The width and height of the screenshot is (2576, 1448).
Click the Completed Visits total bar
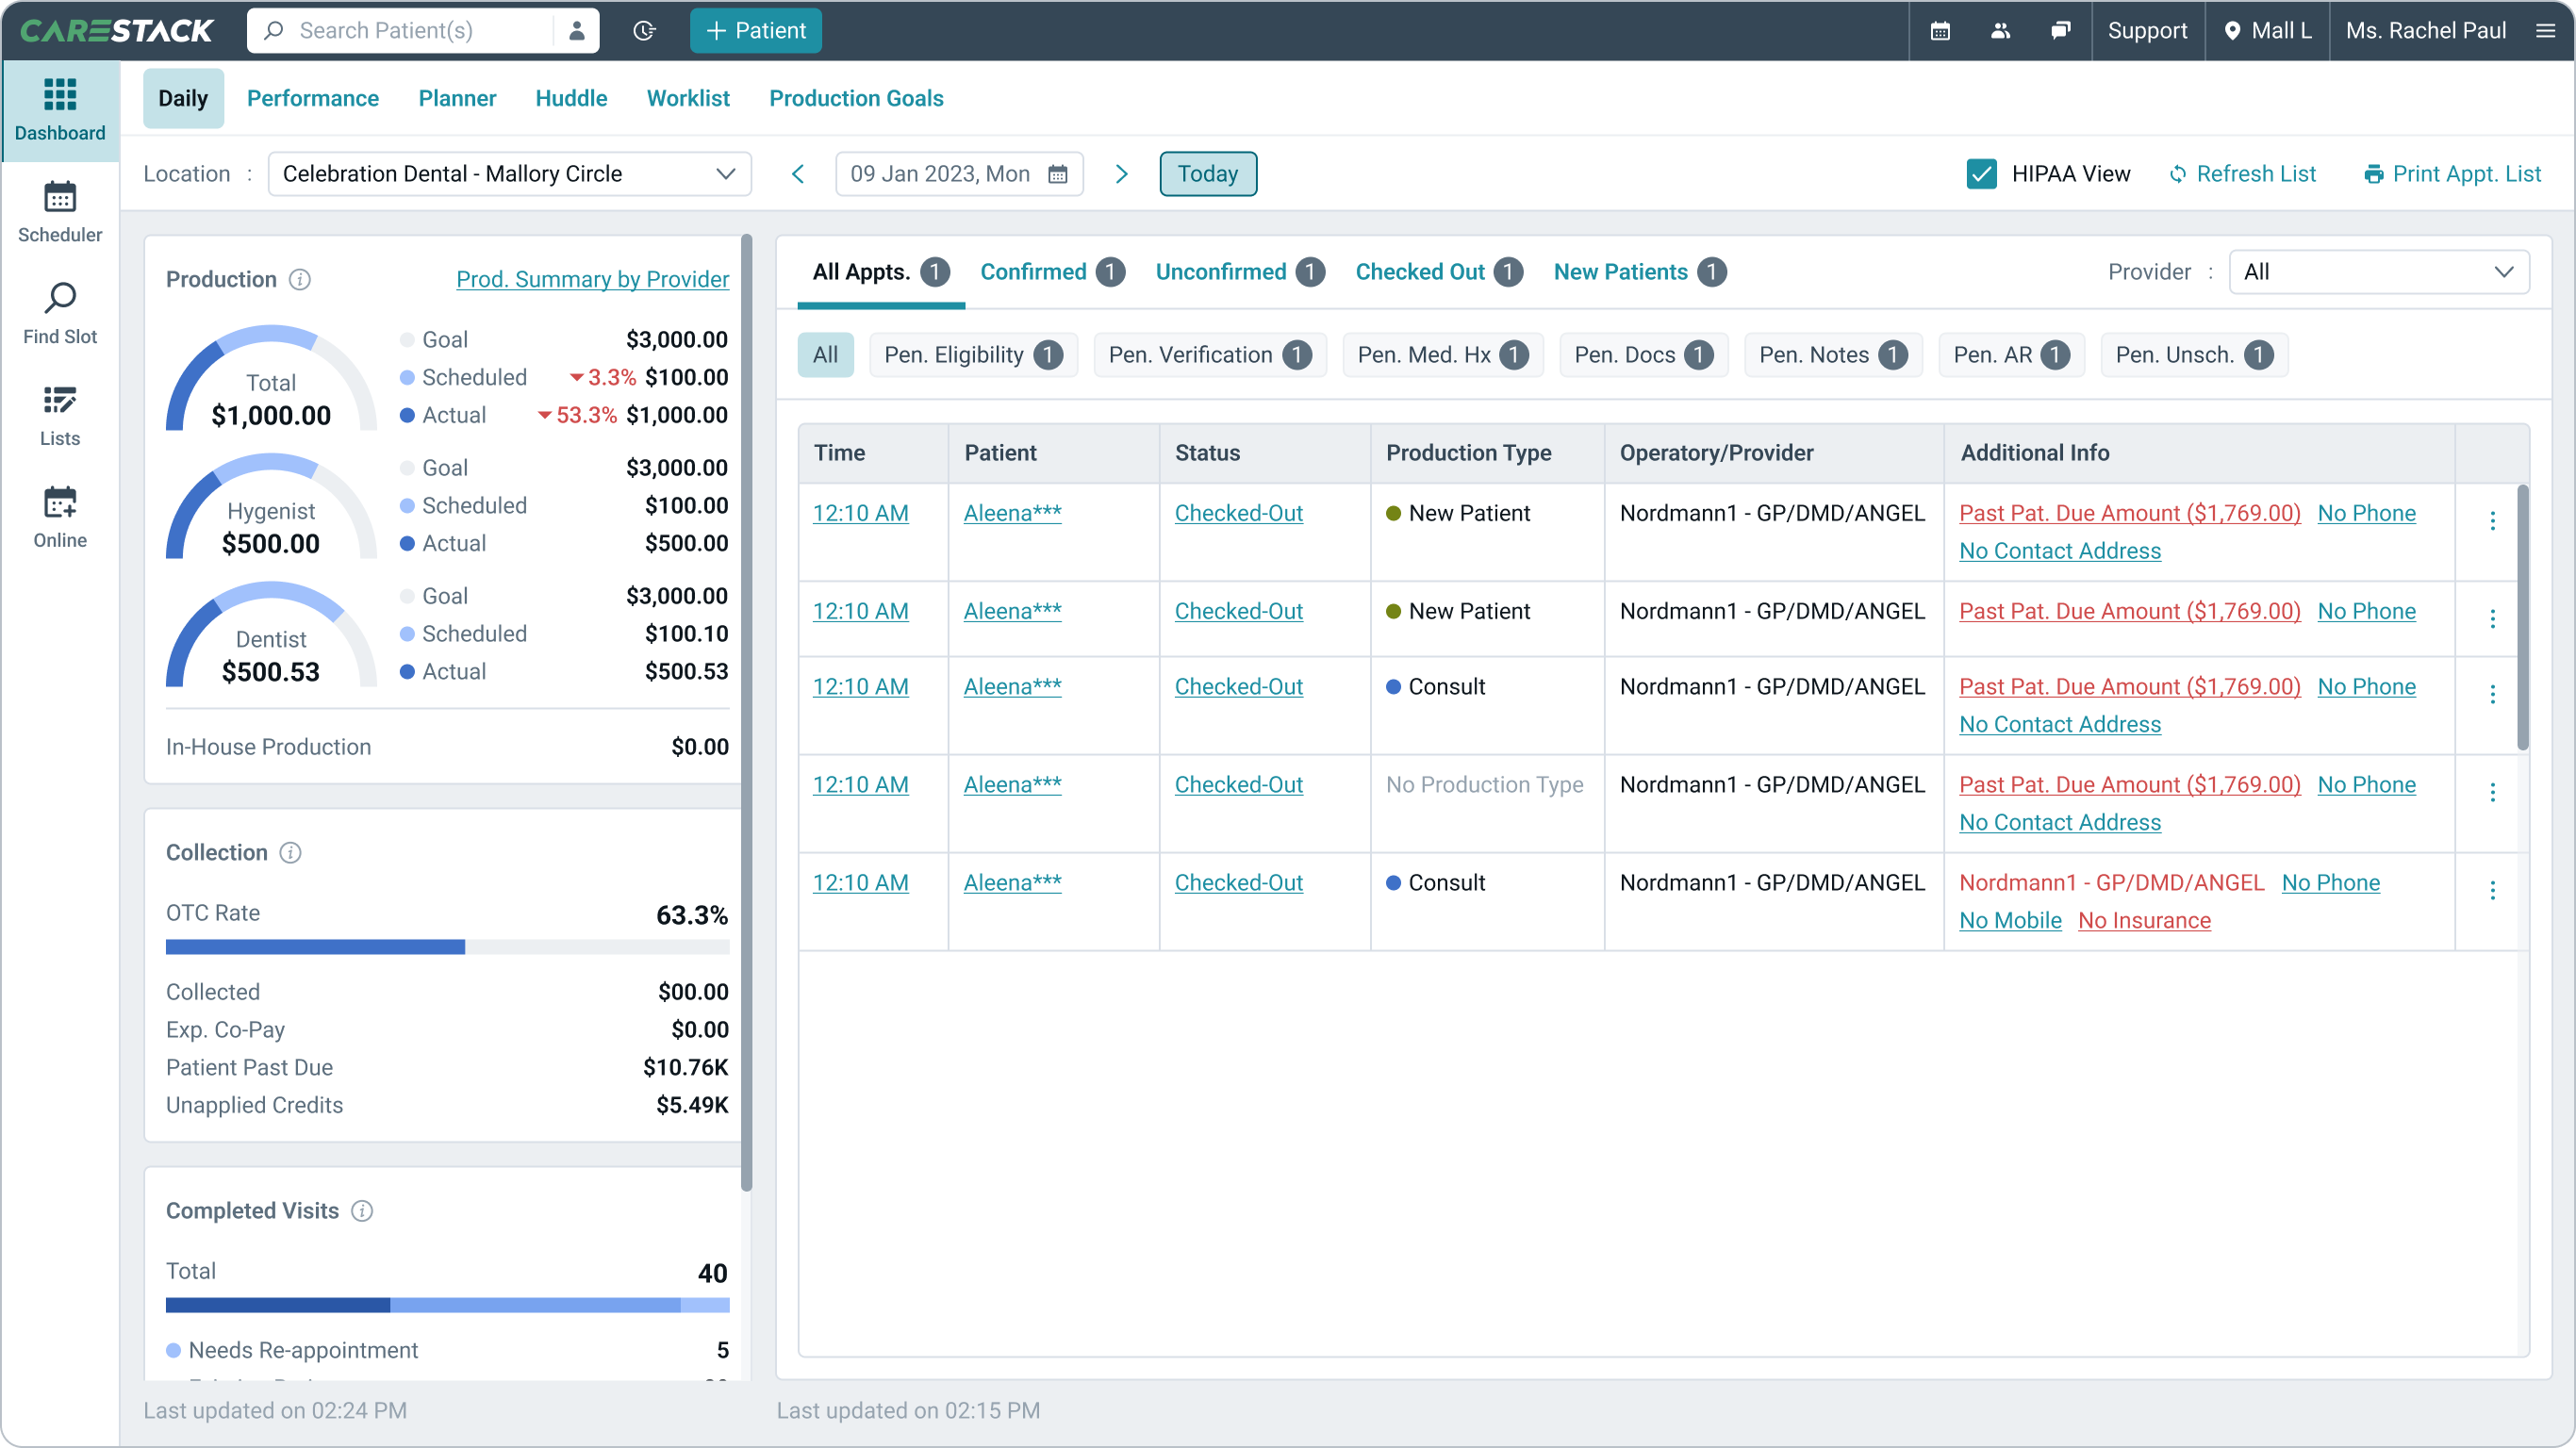click(447, 1305)
